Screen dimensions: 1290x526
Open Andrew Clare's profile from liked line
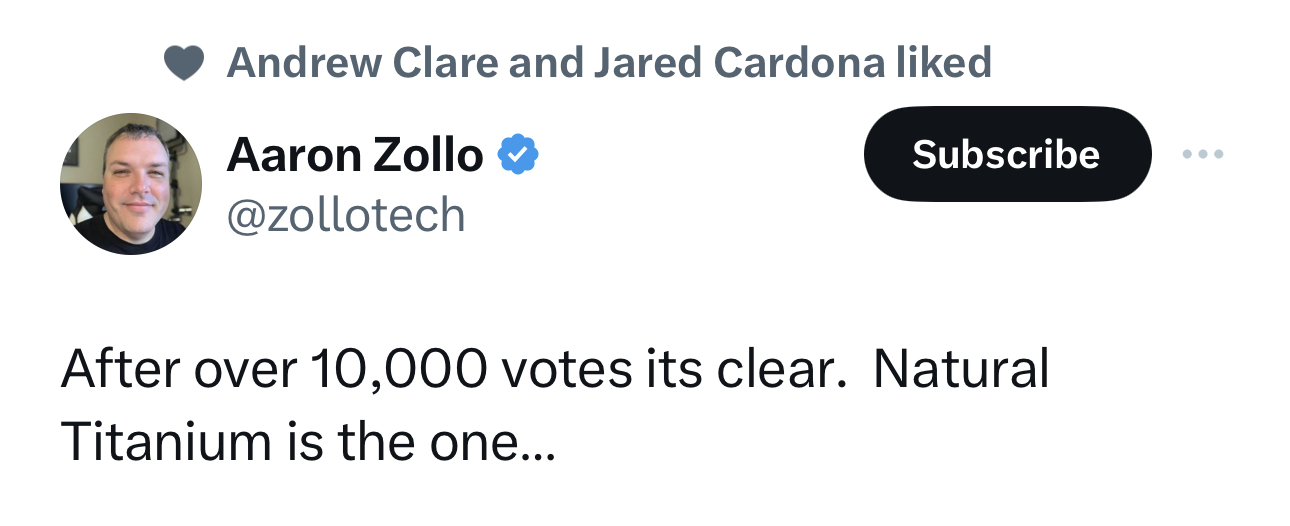tap(363, 63)
